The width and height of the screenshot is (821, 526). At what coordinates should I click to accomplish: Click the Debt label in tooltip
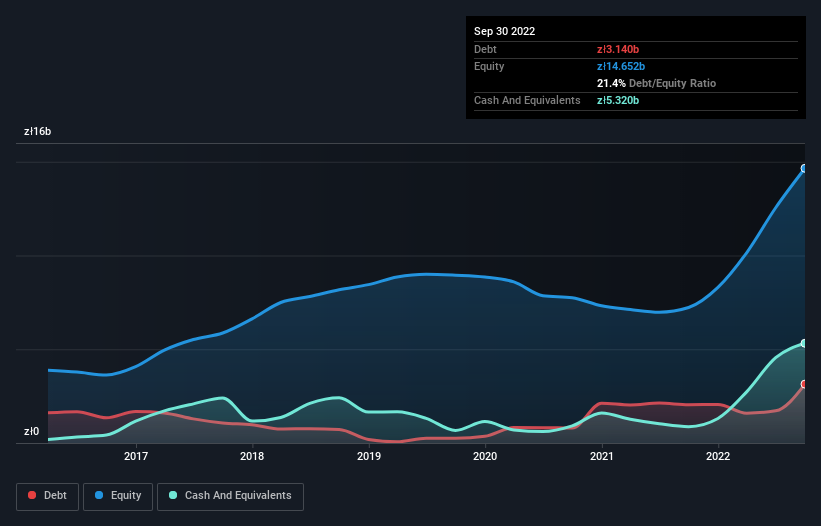tap(485, 49)
